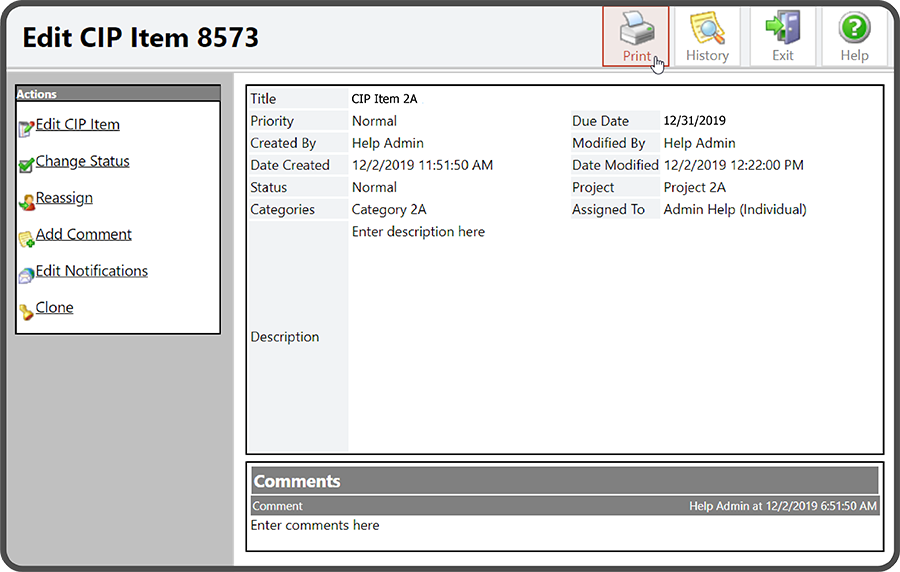Open the Edit CIP Item link
Viewport: 900px width, 572px height.
[78, 125]
